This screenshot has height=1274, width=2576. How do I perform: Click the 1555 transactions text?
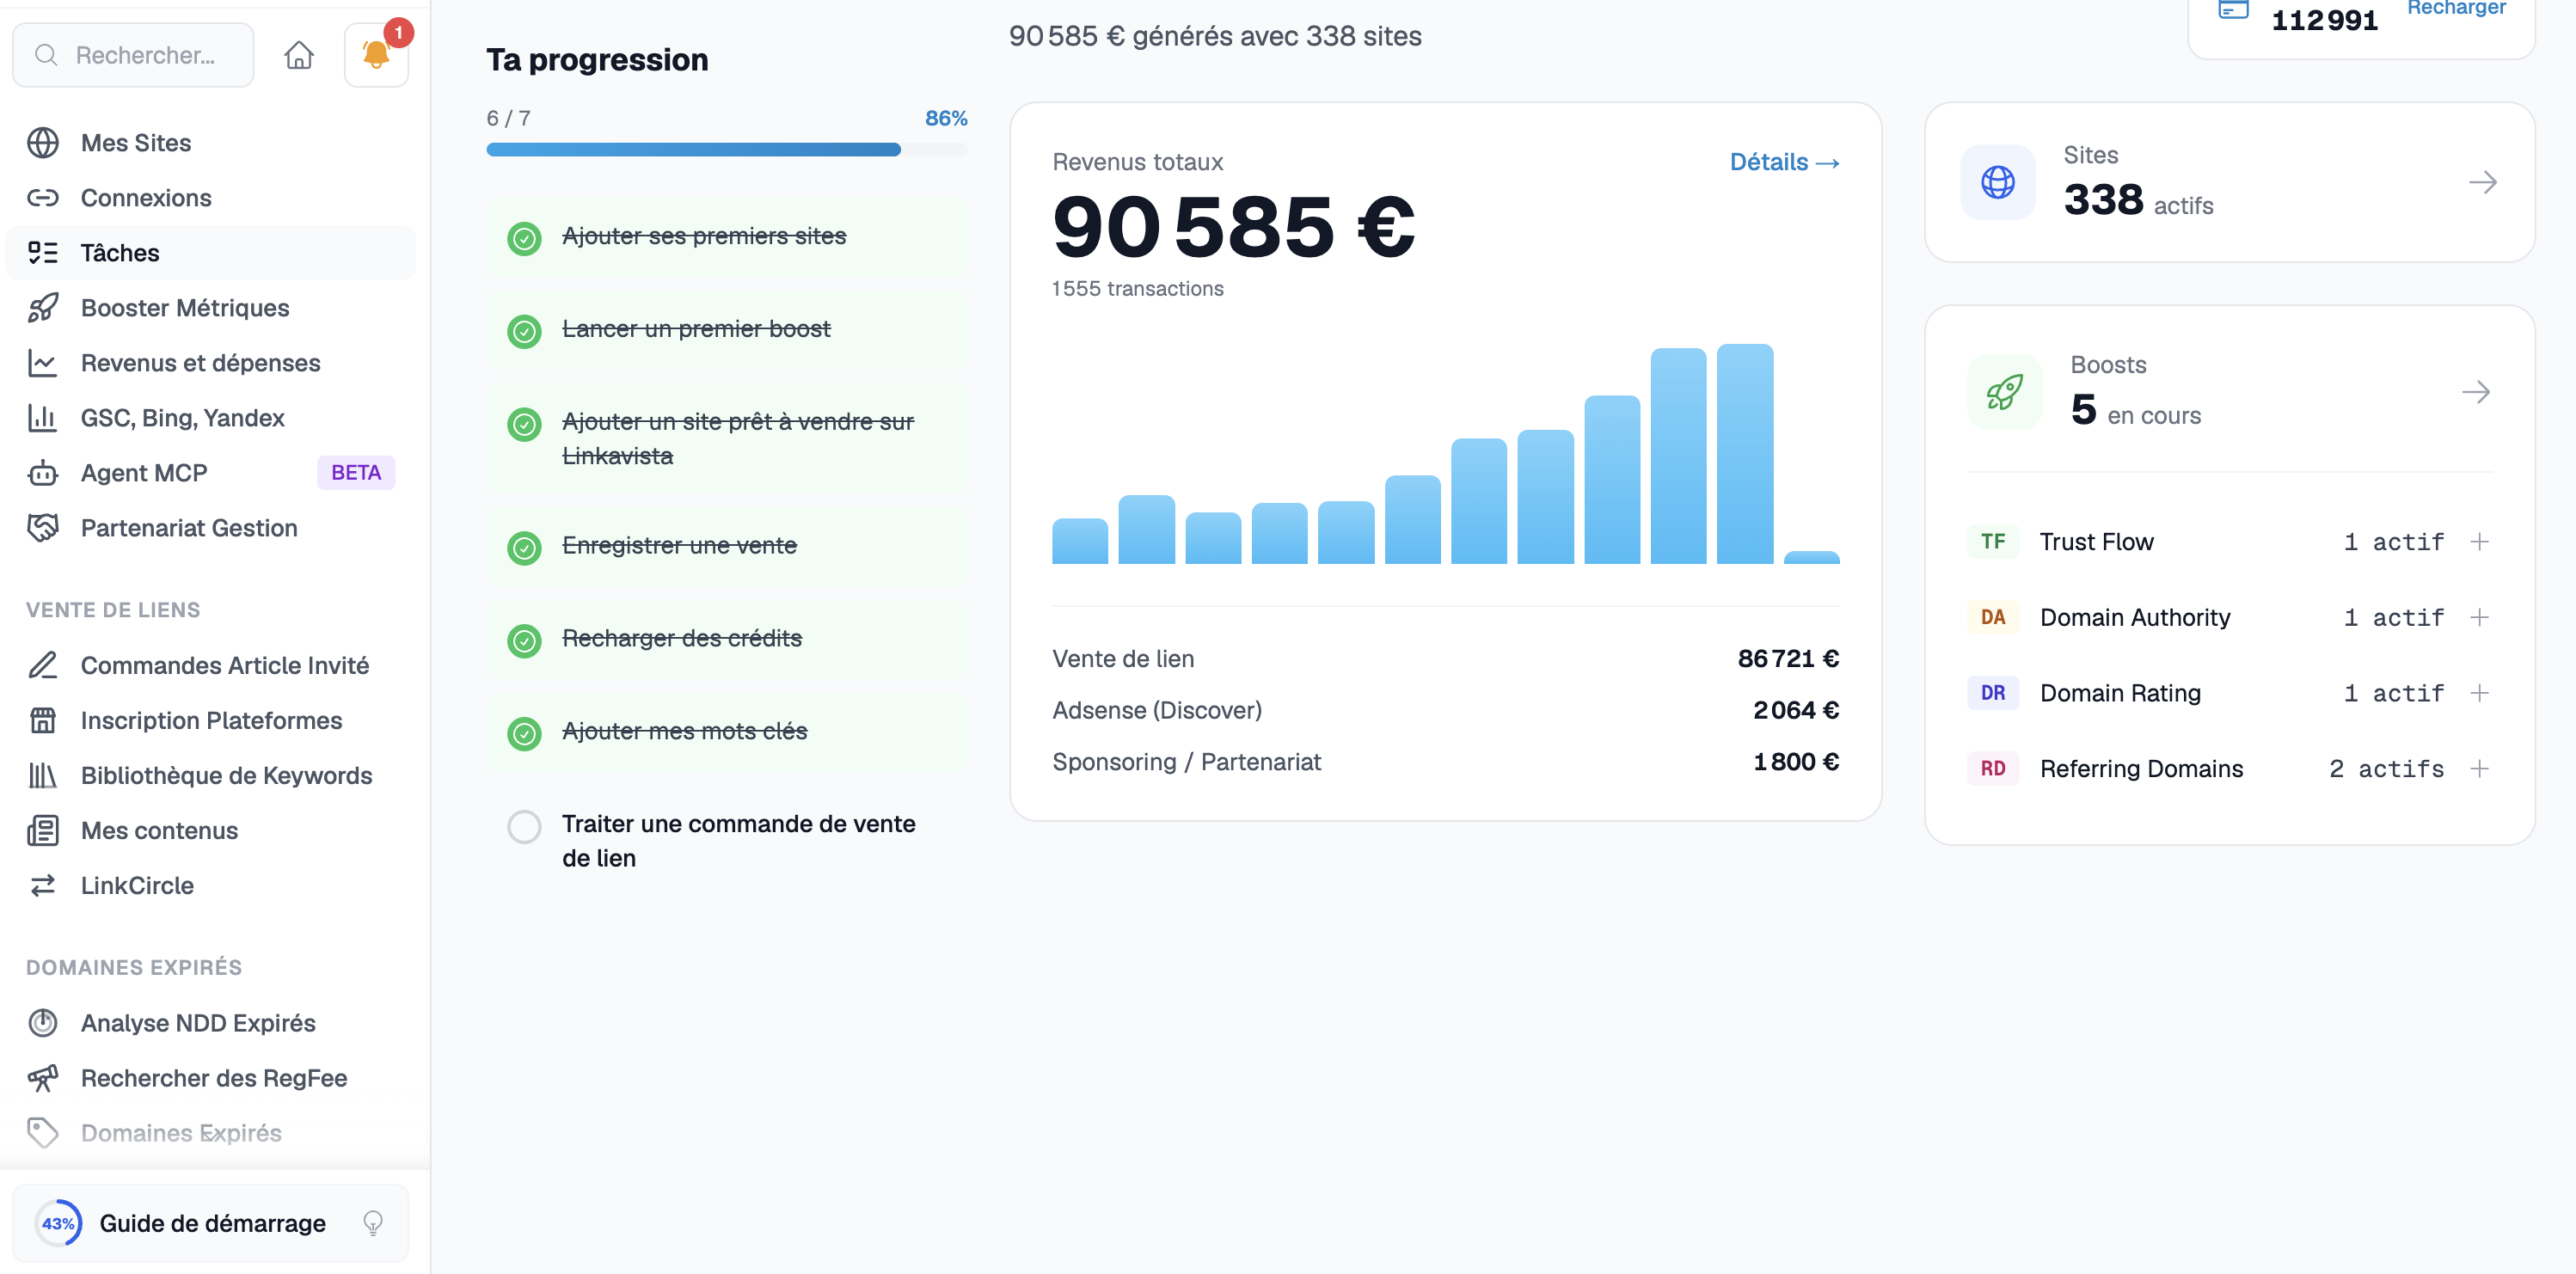(1137, 289)
